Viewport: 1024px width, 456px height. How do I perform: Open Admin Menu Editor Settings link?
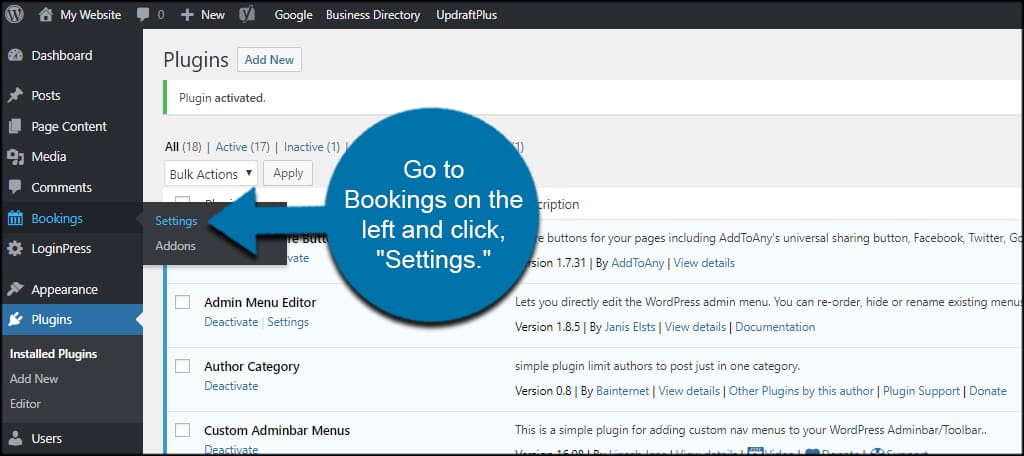(288, 322)
